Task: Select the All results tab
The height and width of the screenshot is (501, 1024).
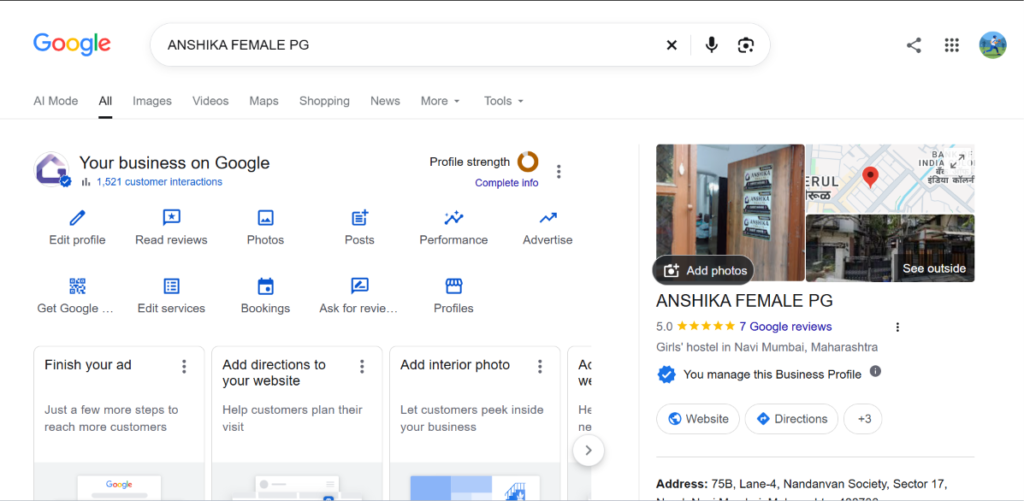Action: click(105, 101)
